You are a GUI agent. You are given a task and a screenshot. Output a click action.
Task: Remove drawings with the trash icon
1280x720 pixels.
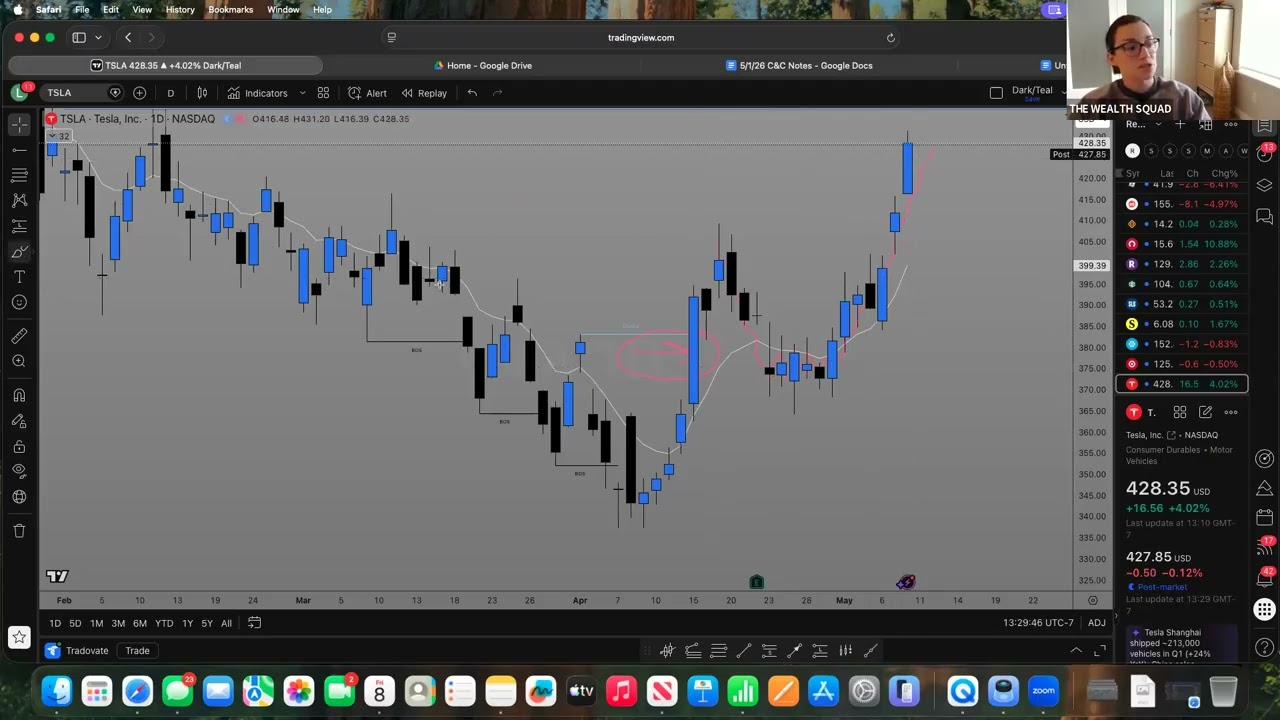(x=19, y=531)
